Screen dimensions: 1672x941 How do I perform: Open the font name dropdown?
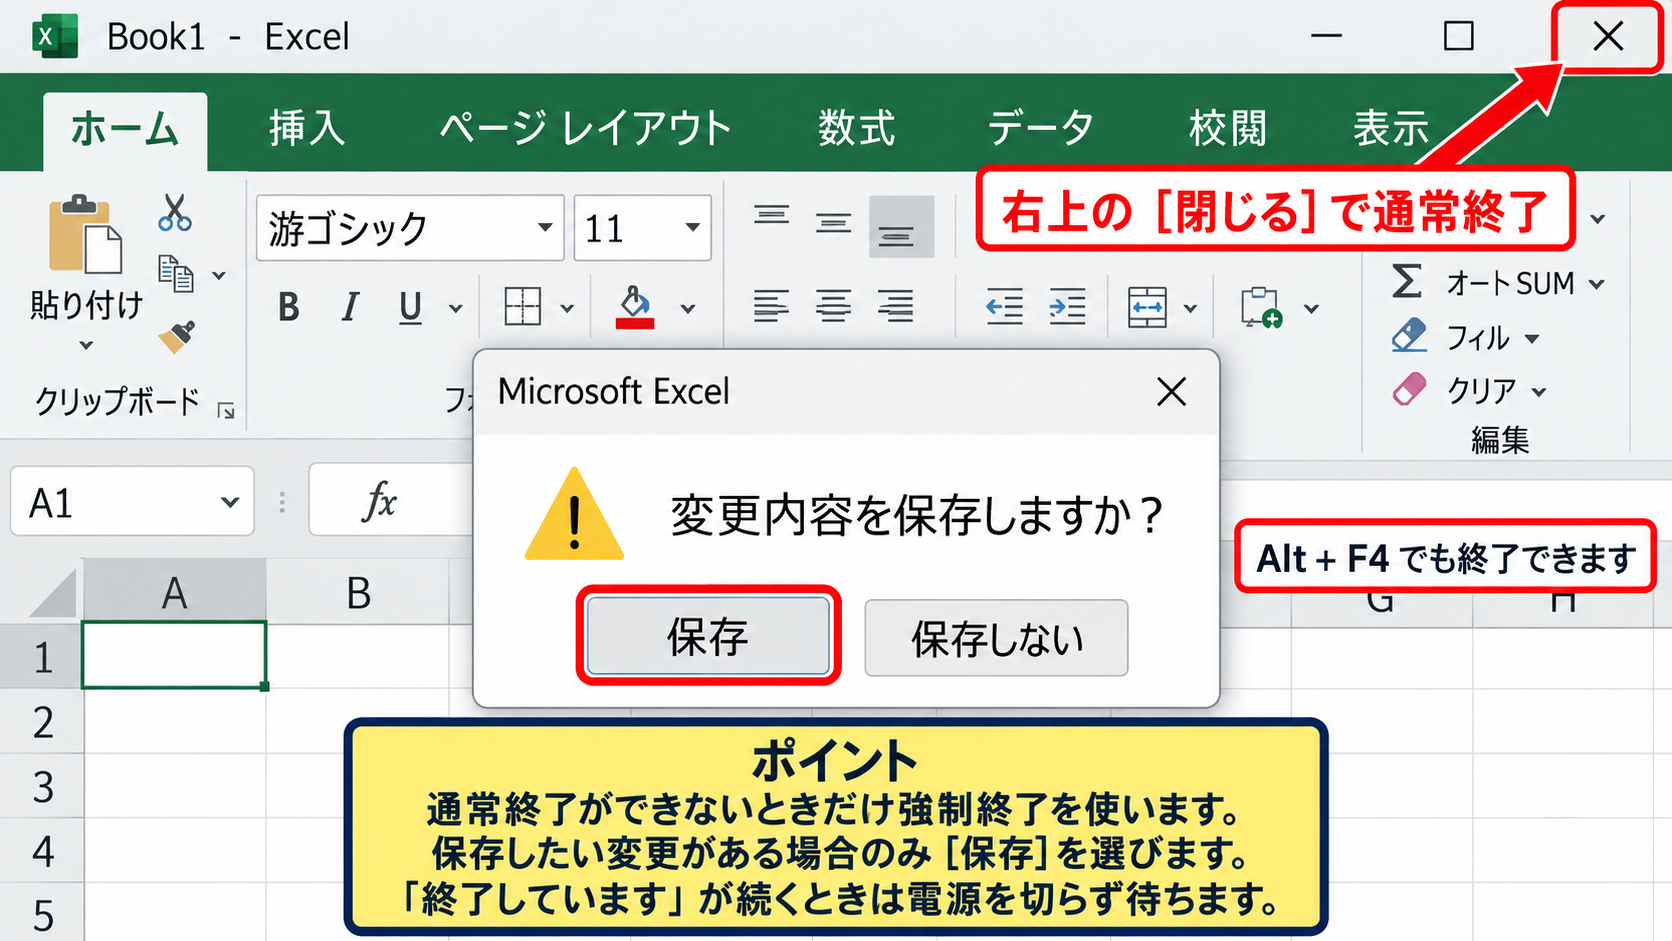[544, 228]
